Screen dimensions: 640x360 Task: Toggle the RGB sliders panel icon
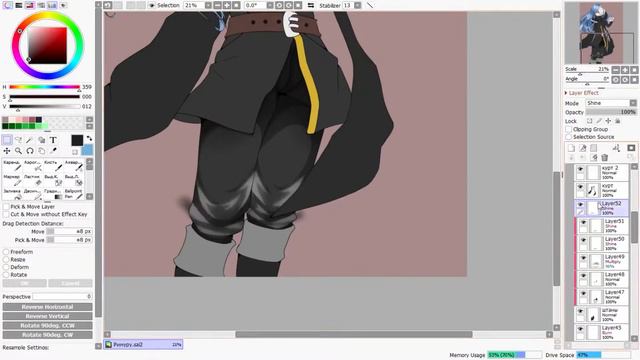[19, 5]
